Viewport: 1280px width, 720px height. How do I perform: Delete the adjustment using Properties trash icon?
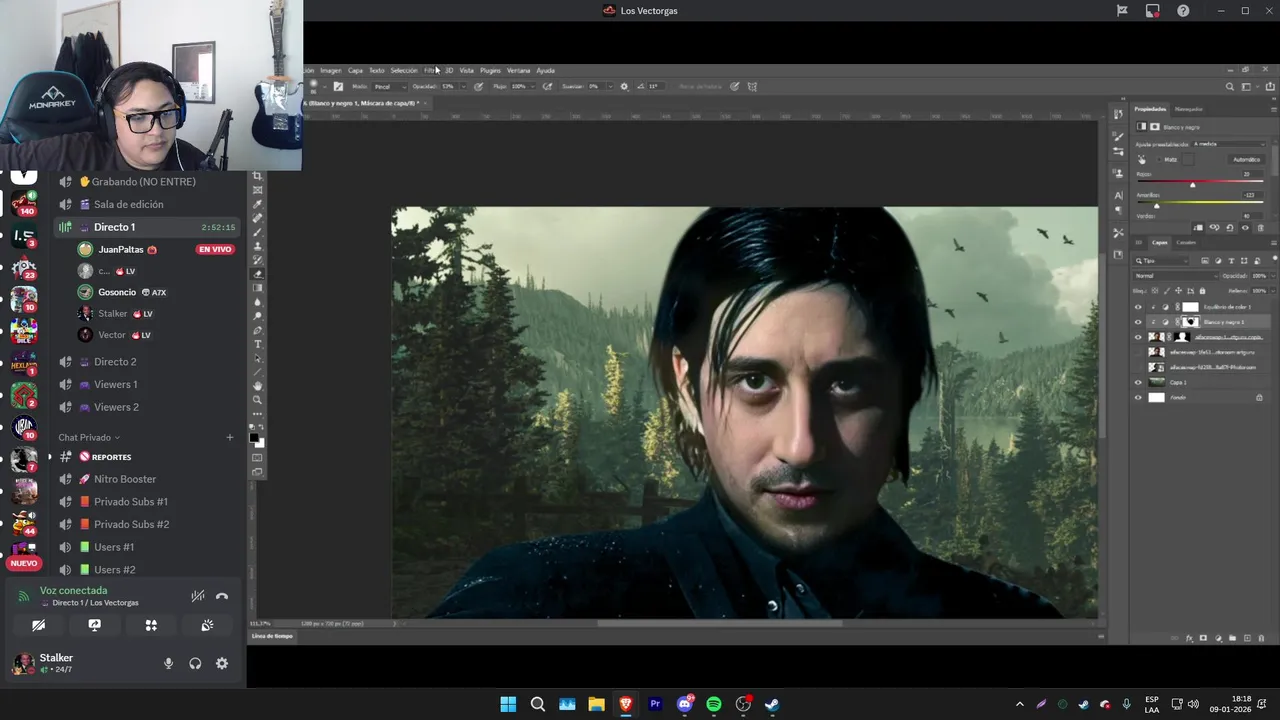[1260, 228]
